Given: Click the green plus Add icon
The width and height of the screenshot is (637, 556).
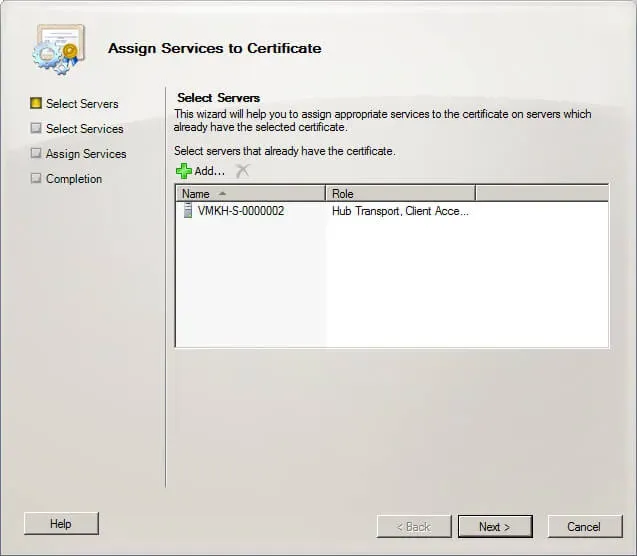Looking at the screenshot, I should point(184,171).
